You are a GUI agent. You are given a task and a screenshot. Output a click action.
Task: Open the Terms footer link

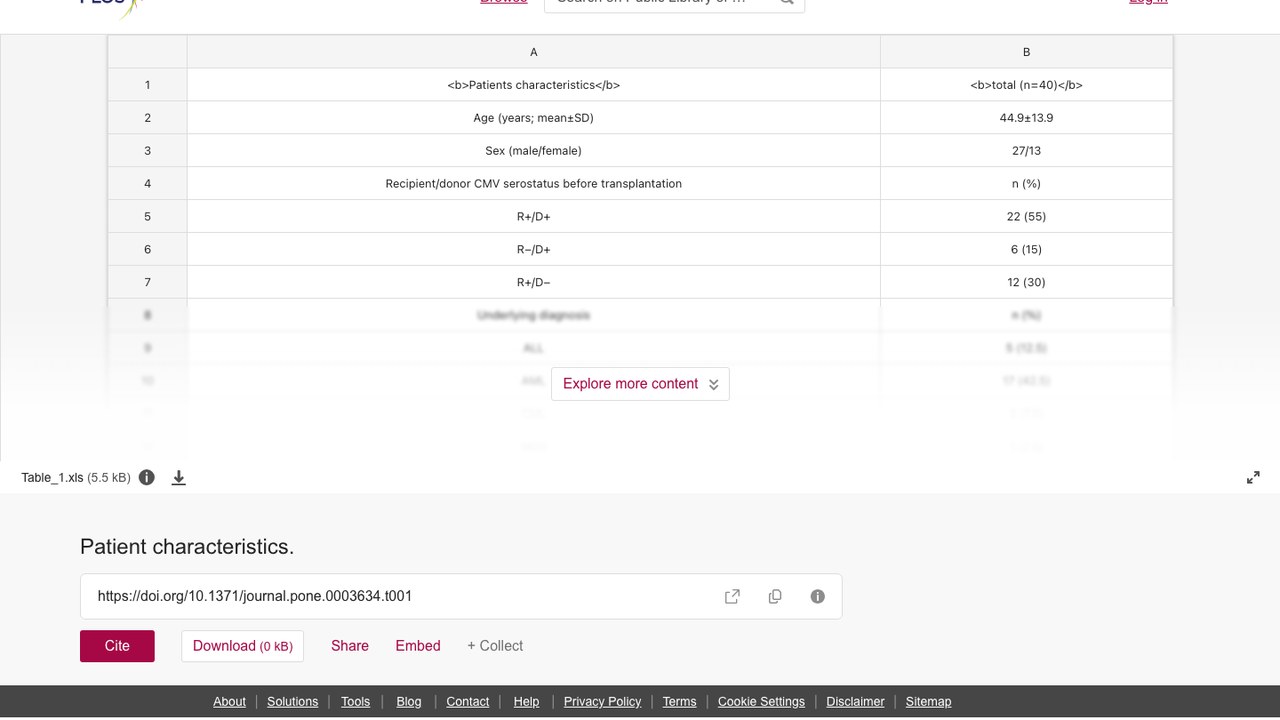coord(679,702)
